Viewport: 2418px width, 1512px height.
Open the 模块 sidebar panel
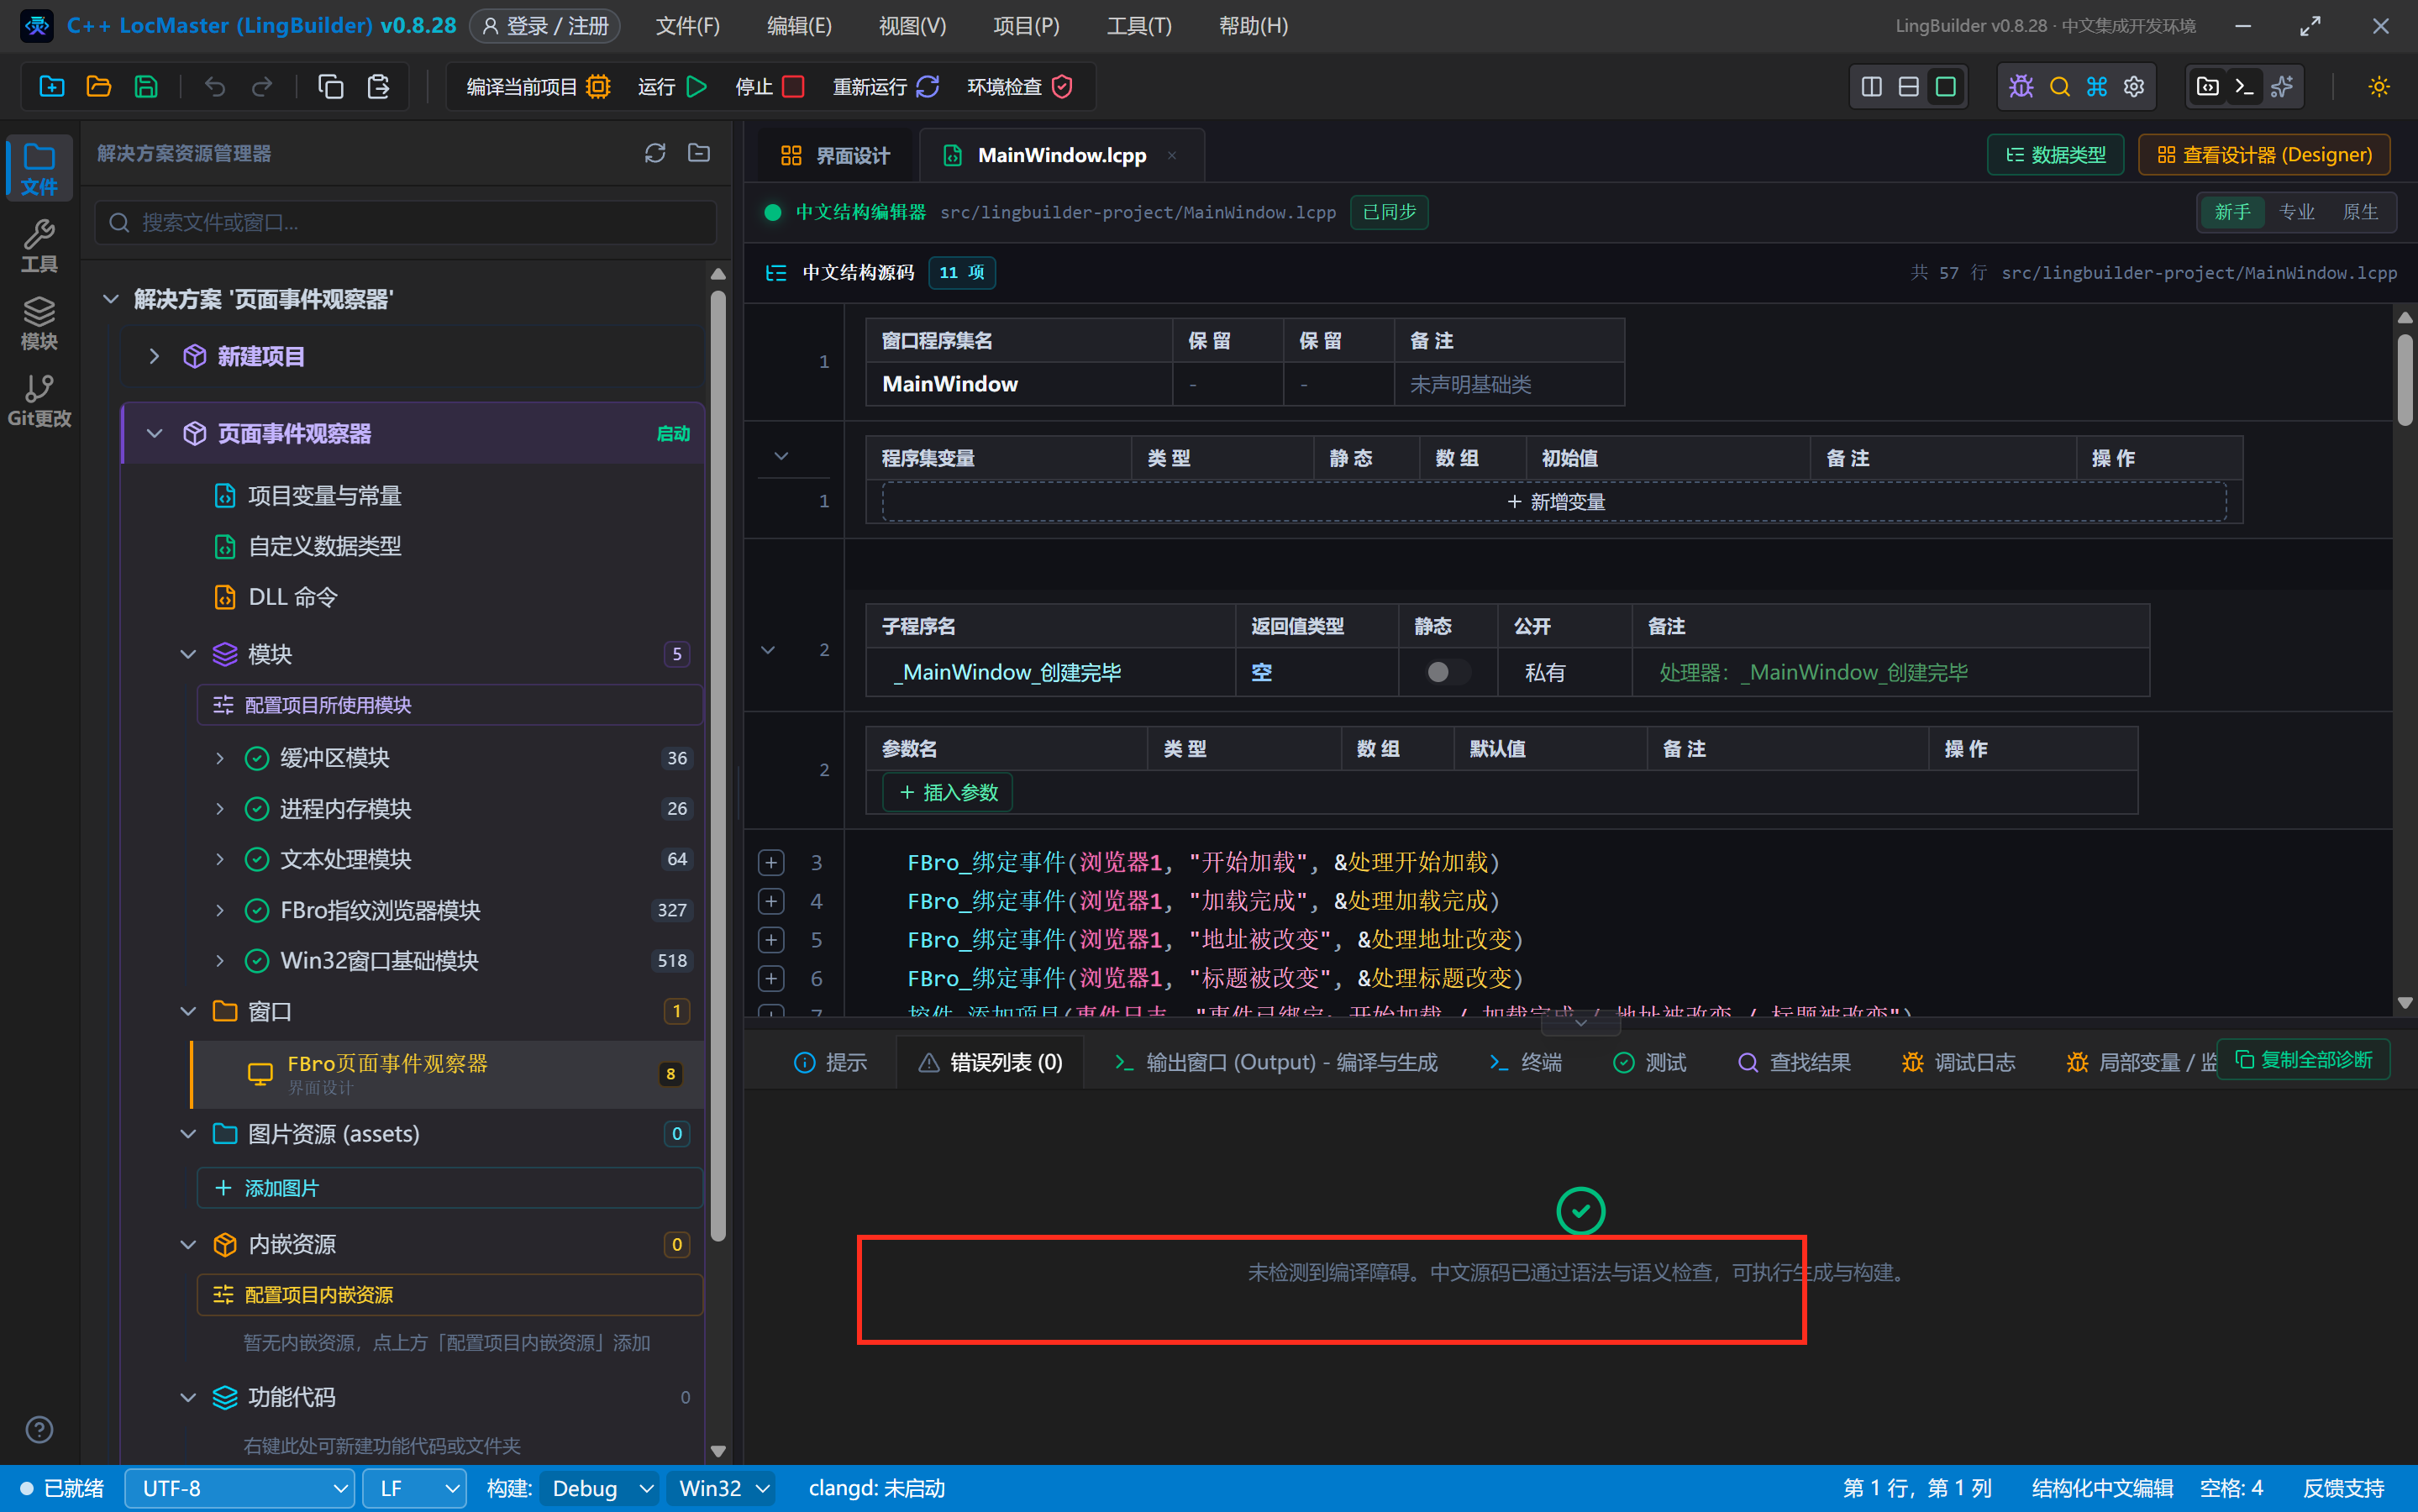39,324
